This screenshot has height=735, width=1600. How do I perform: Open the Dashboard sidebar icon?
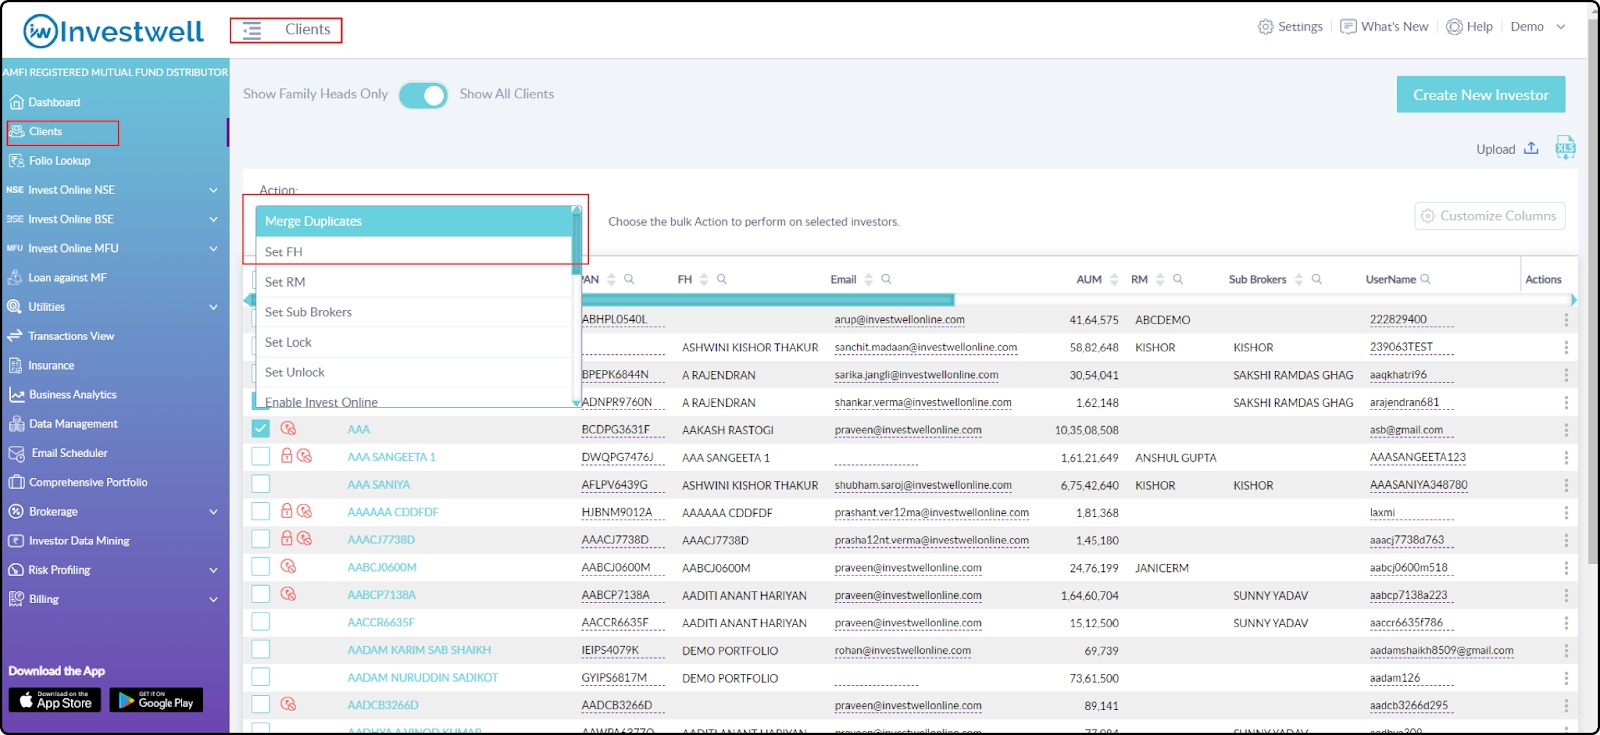pyautogui.click(x=16, y=102)
